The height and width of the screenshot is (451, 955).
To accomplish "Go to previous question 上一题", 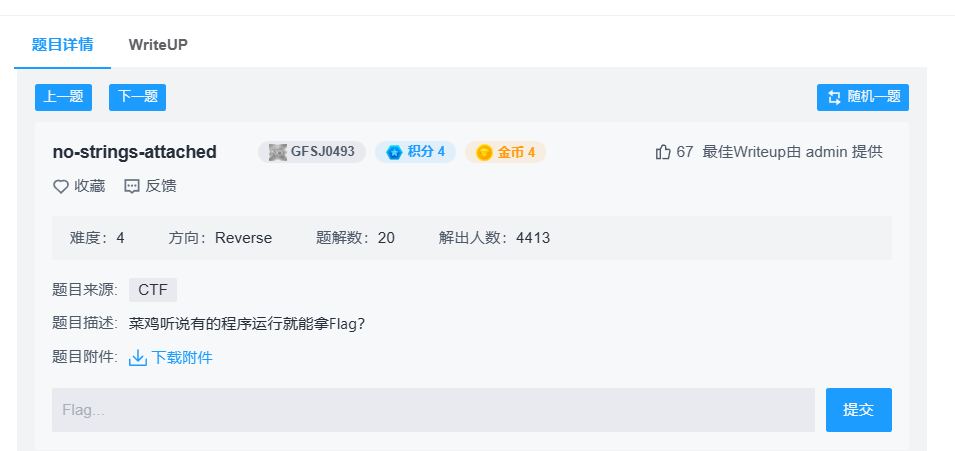I will (63, 97).
